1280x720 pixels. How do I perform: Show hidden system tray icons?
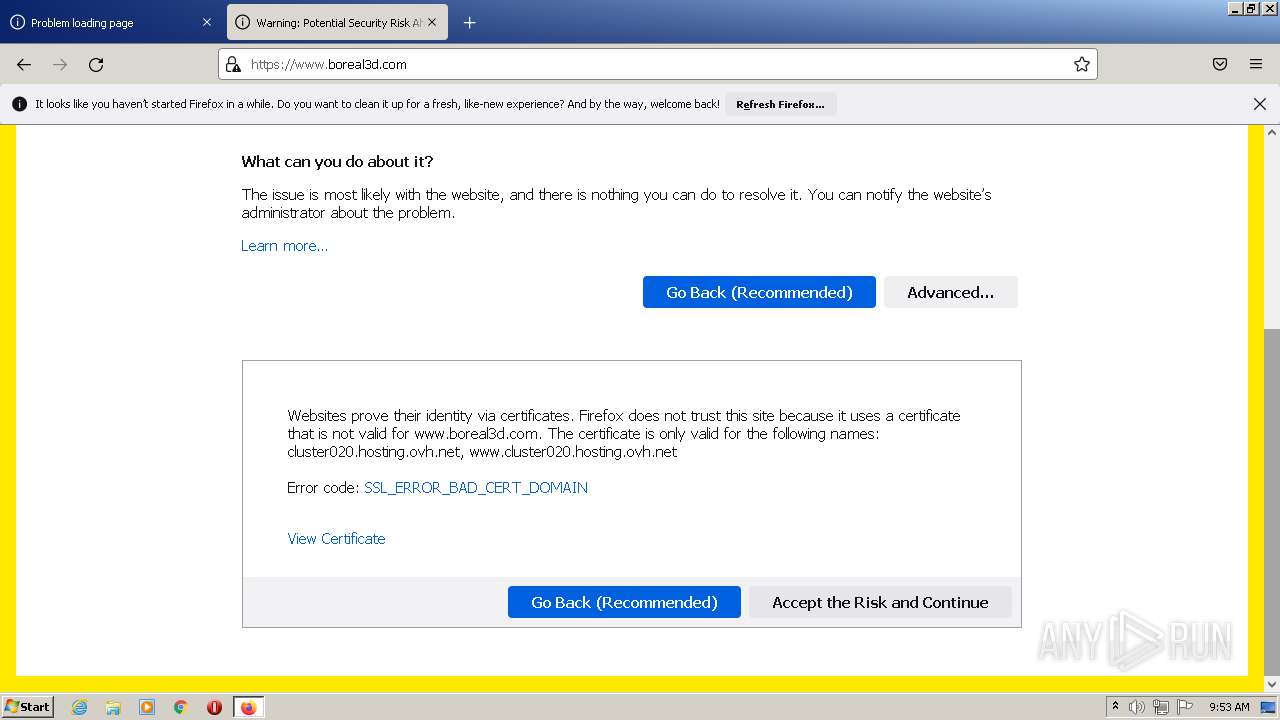1115,707
